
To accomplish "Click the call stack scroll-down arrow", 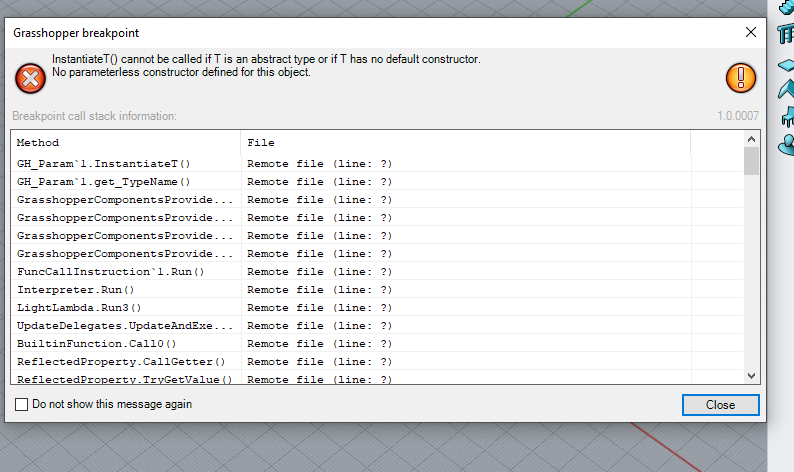I will click(751, 376).
